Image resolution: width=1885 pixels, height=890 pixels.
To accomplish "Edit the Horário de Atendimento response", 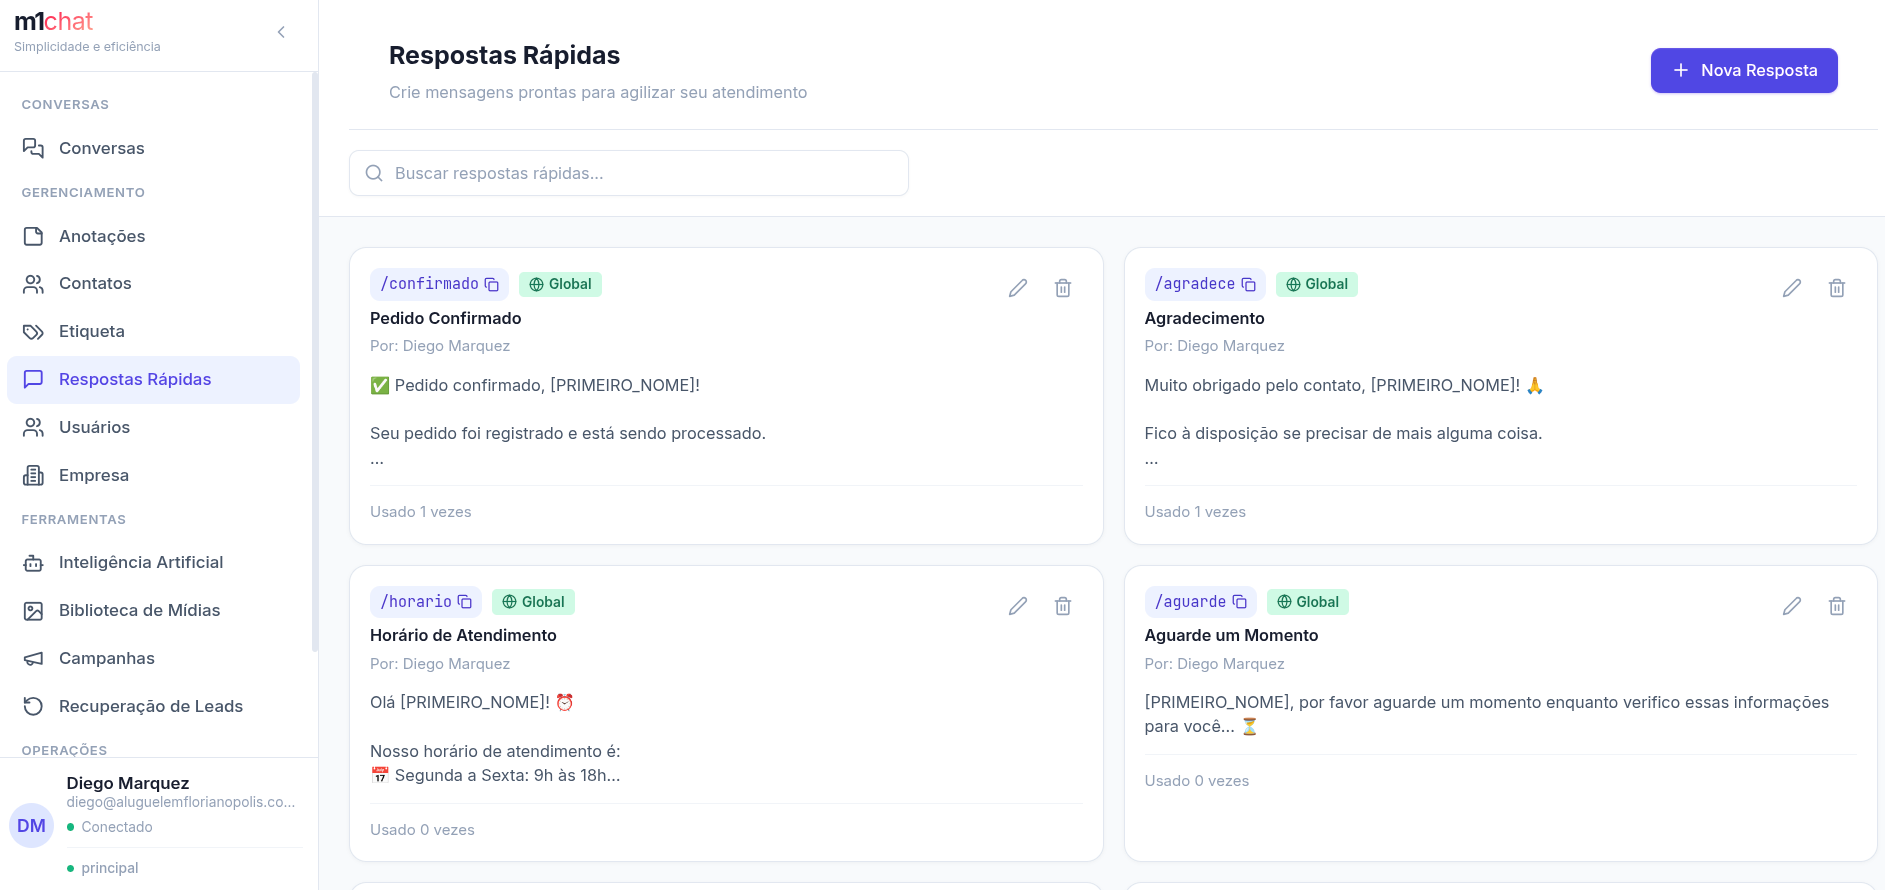I will point(1018,606).
